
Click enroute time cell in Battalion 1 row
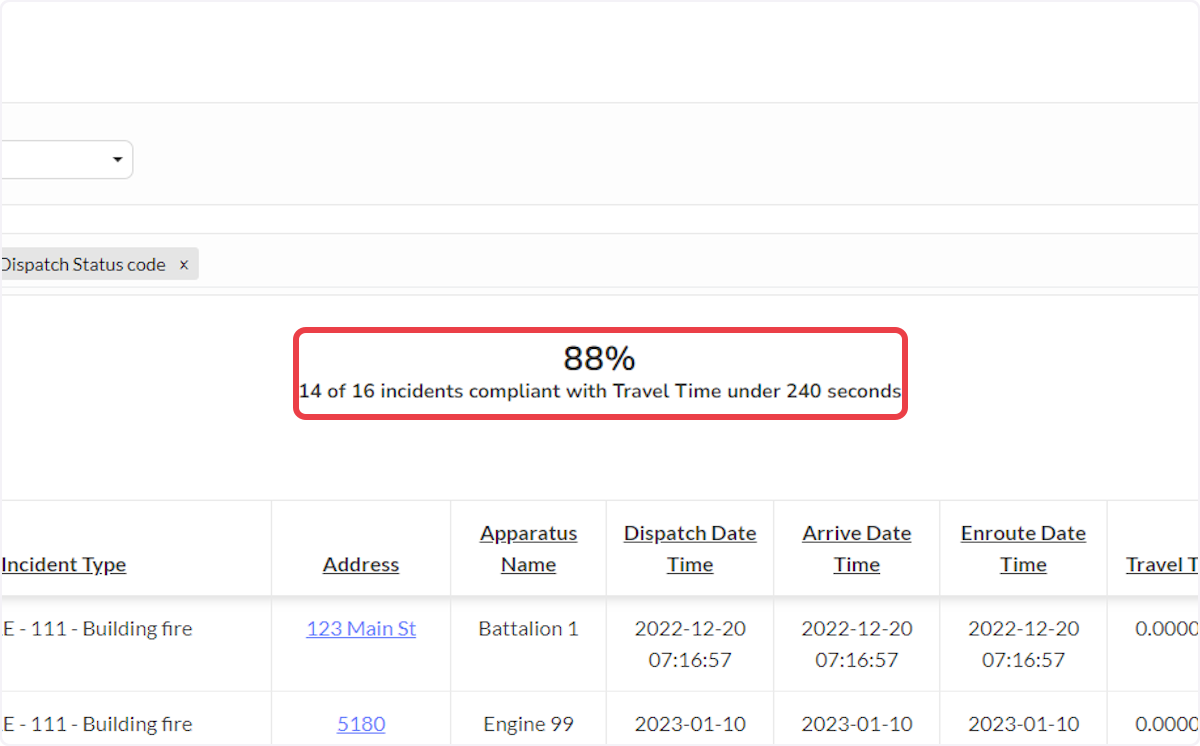1023,644
